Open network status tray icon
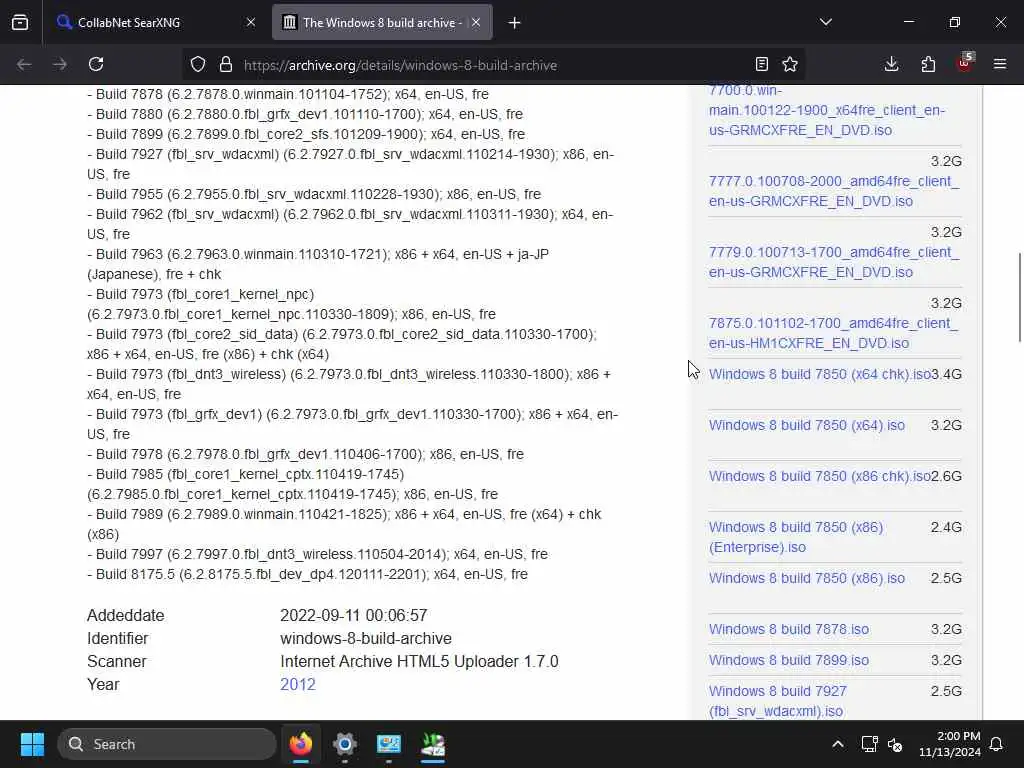Image resolution: width=1024 pixels, height=768 pixels. tap(869, 744)
